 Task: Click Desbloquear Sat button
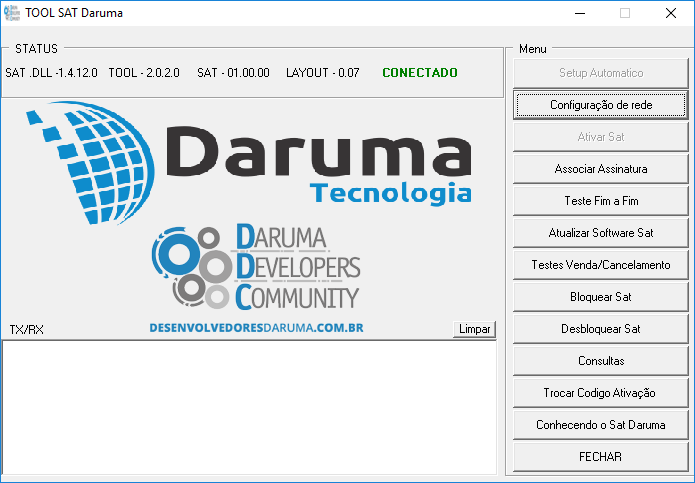click(x=601, y=329)
